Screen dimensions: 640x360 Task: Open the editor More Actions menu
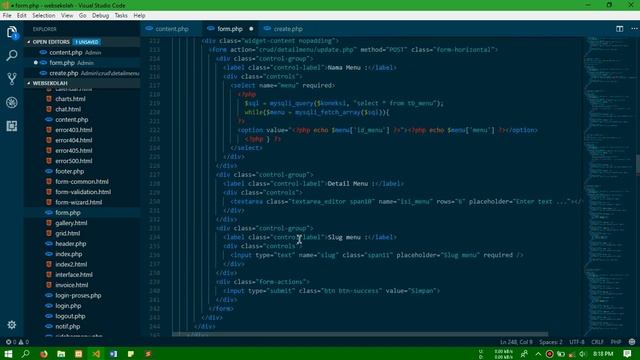[x=634, y=29]
